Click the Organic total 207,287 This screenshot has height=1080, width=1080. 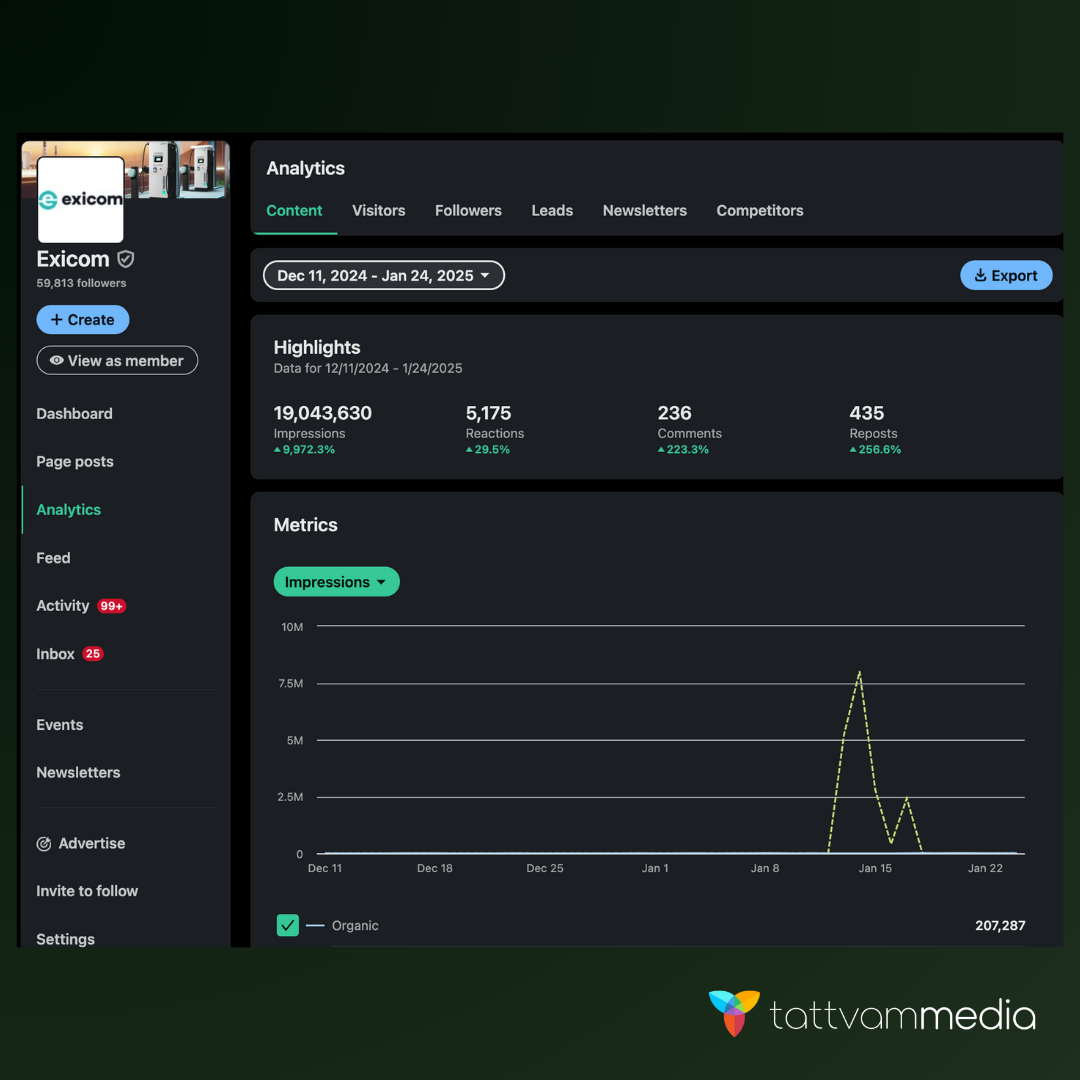[x=1000, y=926]
